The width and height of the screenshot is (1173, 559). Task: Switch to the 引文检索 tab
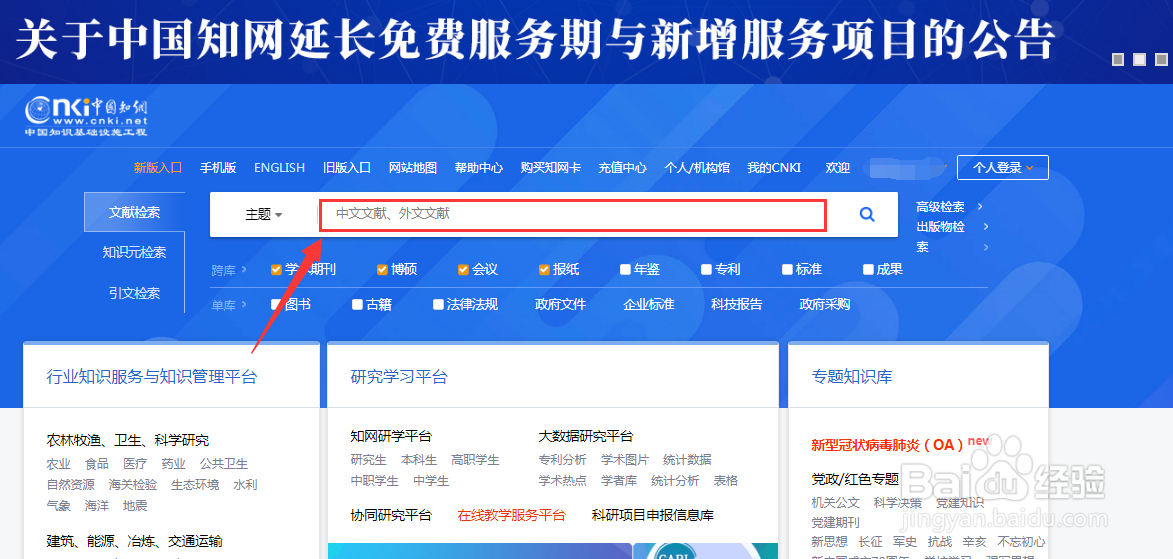(x=135, y=293)
